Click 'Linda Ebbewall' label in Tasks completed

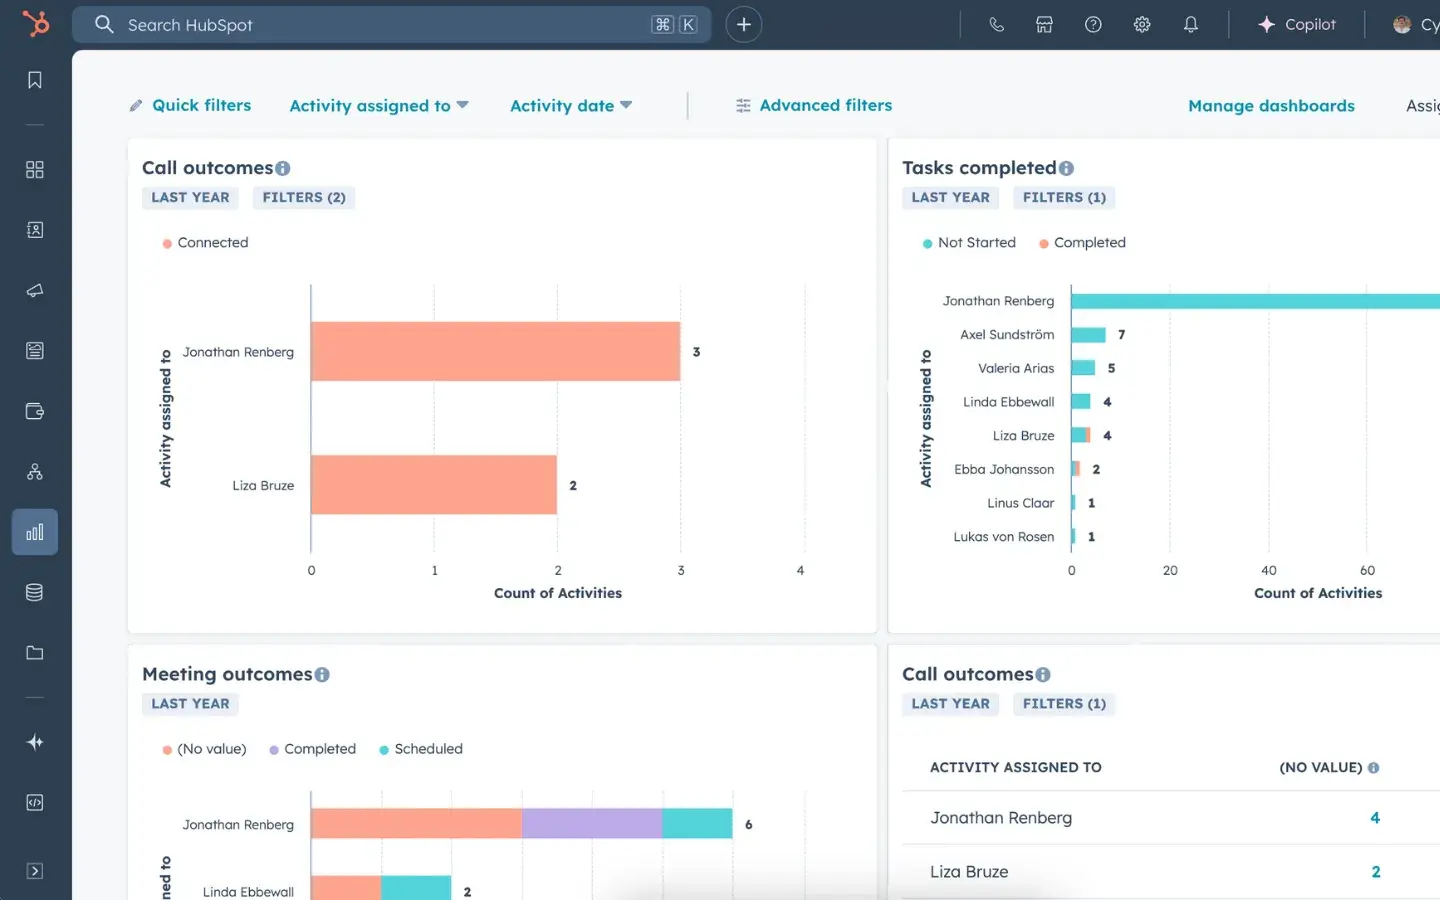[1008, 402]
